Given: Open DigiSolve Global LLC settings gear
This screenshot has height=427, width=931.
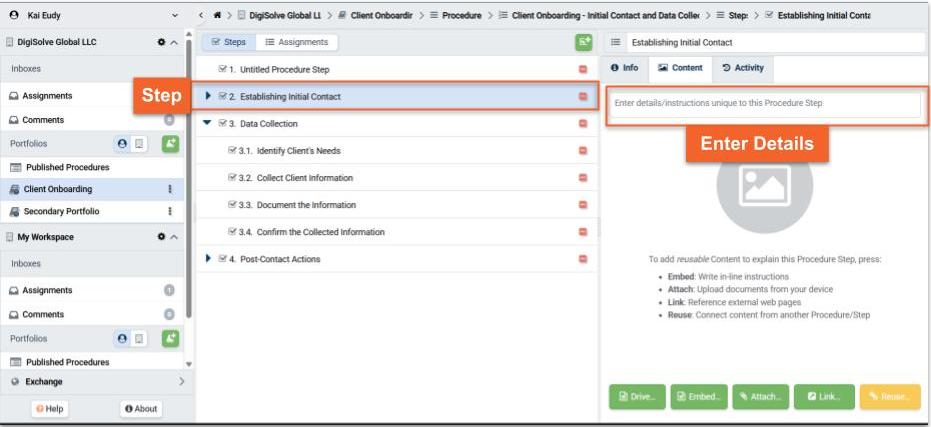Looking at the screenshot, I should [x=161, y=43].
